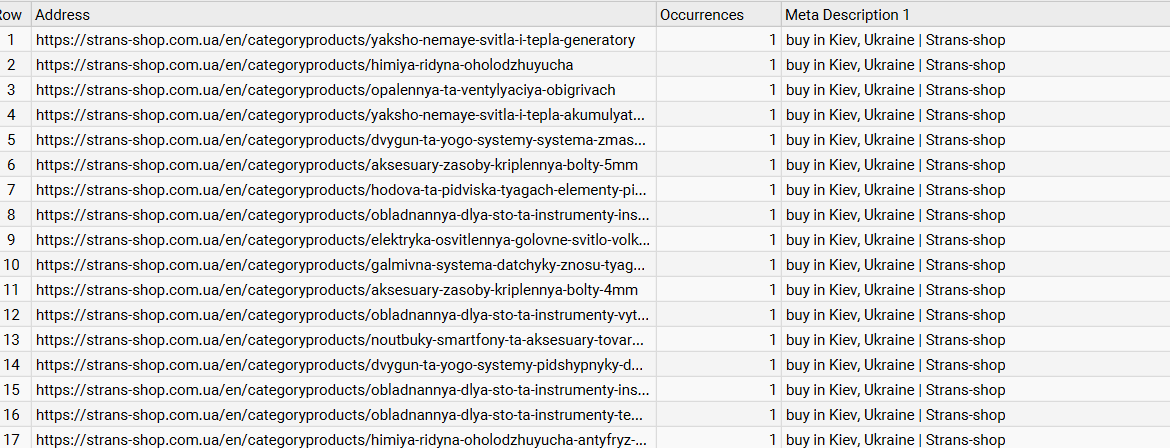The width and height of the screenshot is (1170, 448).
Task: Select the Occurrences value in row 10
Action: pyautogui.click(x=719, y=265)
